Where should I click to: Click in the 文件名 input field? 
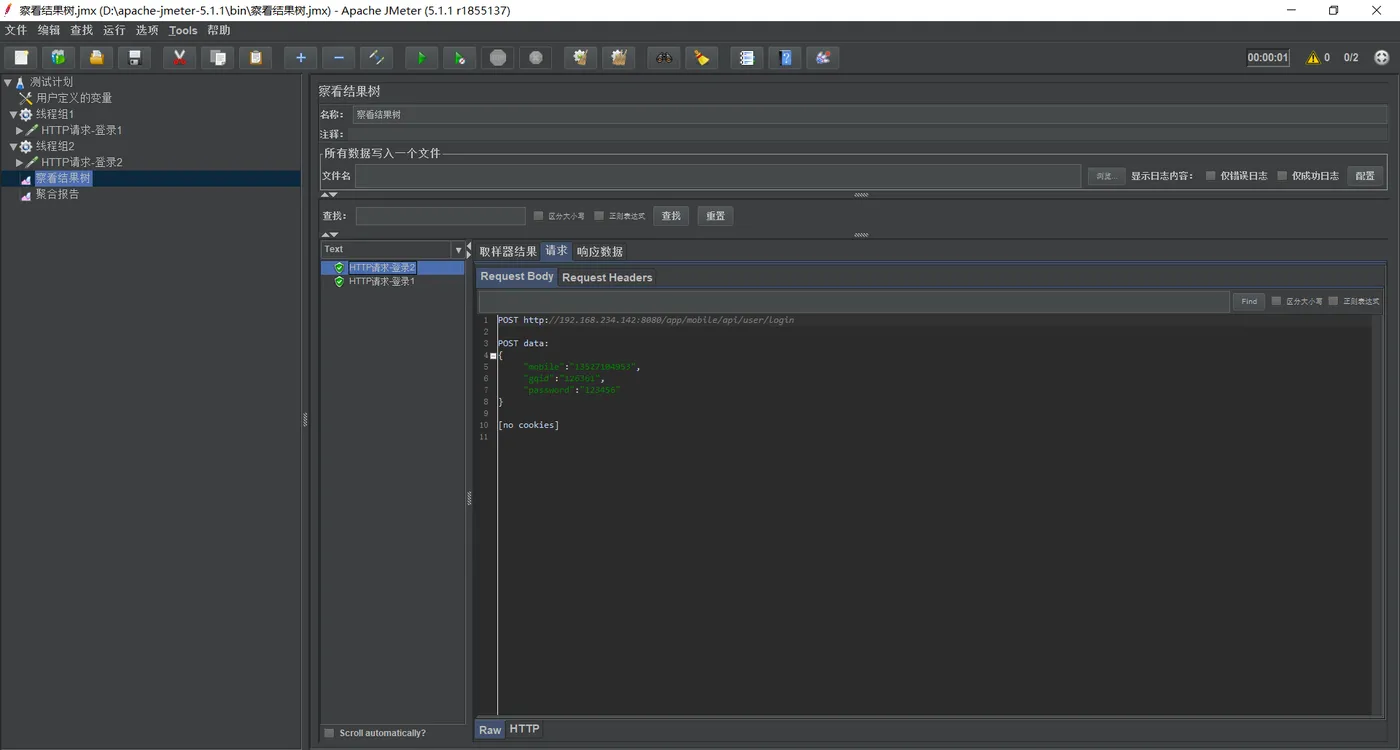(718, 176)
